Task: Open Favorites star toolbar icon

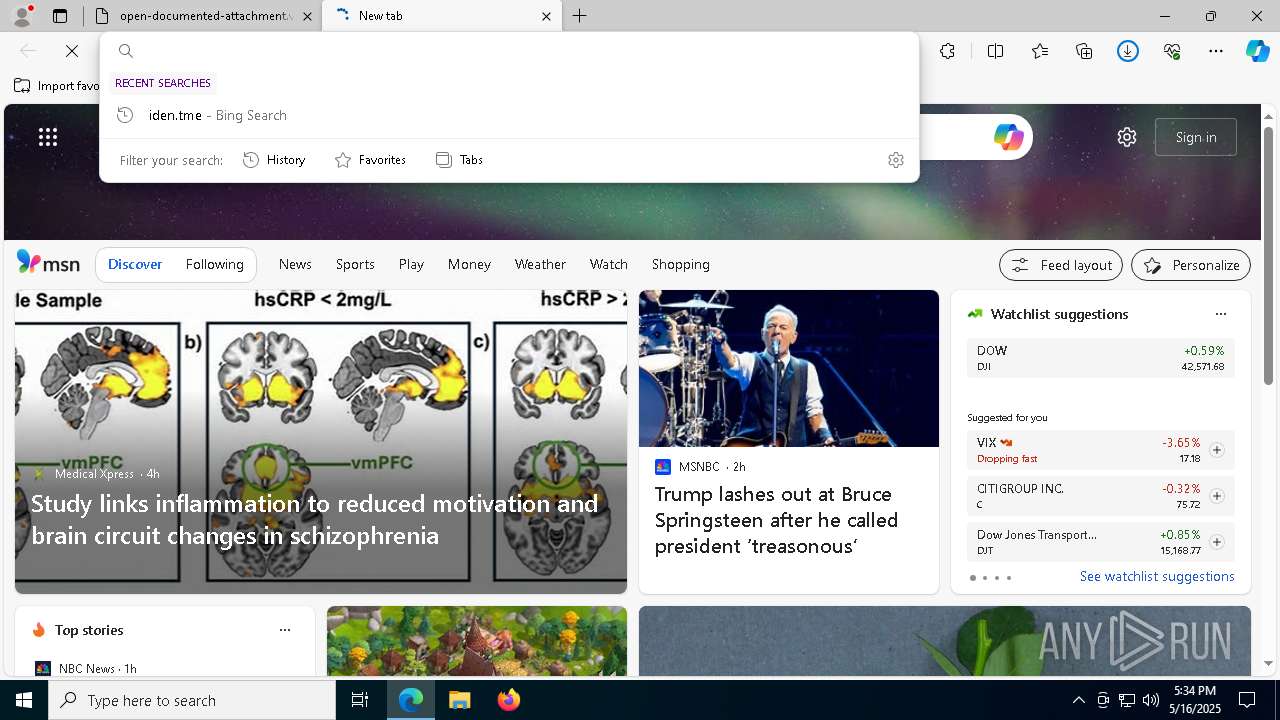Action: pos(1040,51)
